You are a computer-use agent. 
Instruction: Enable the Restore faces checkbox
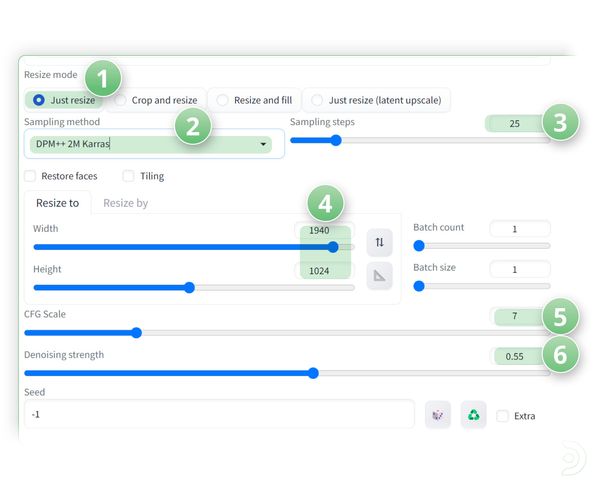(x=30, y=176)
